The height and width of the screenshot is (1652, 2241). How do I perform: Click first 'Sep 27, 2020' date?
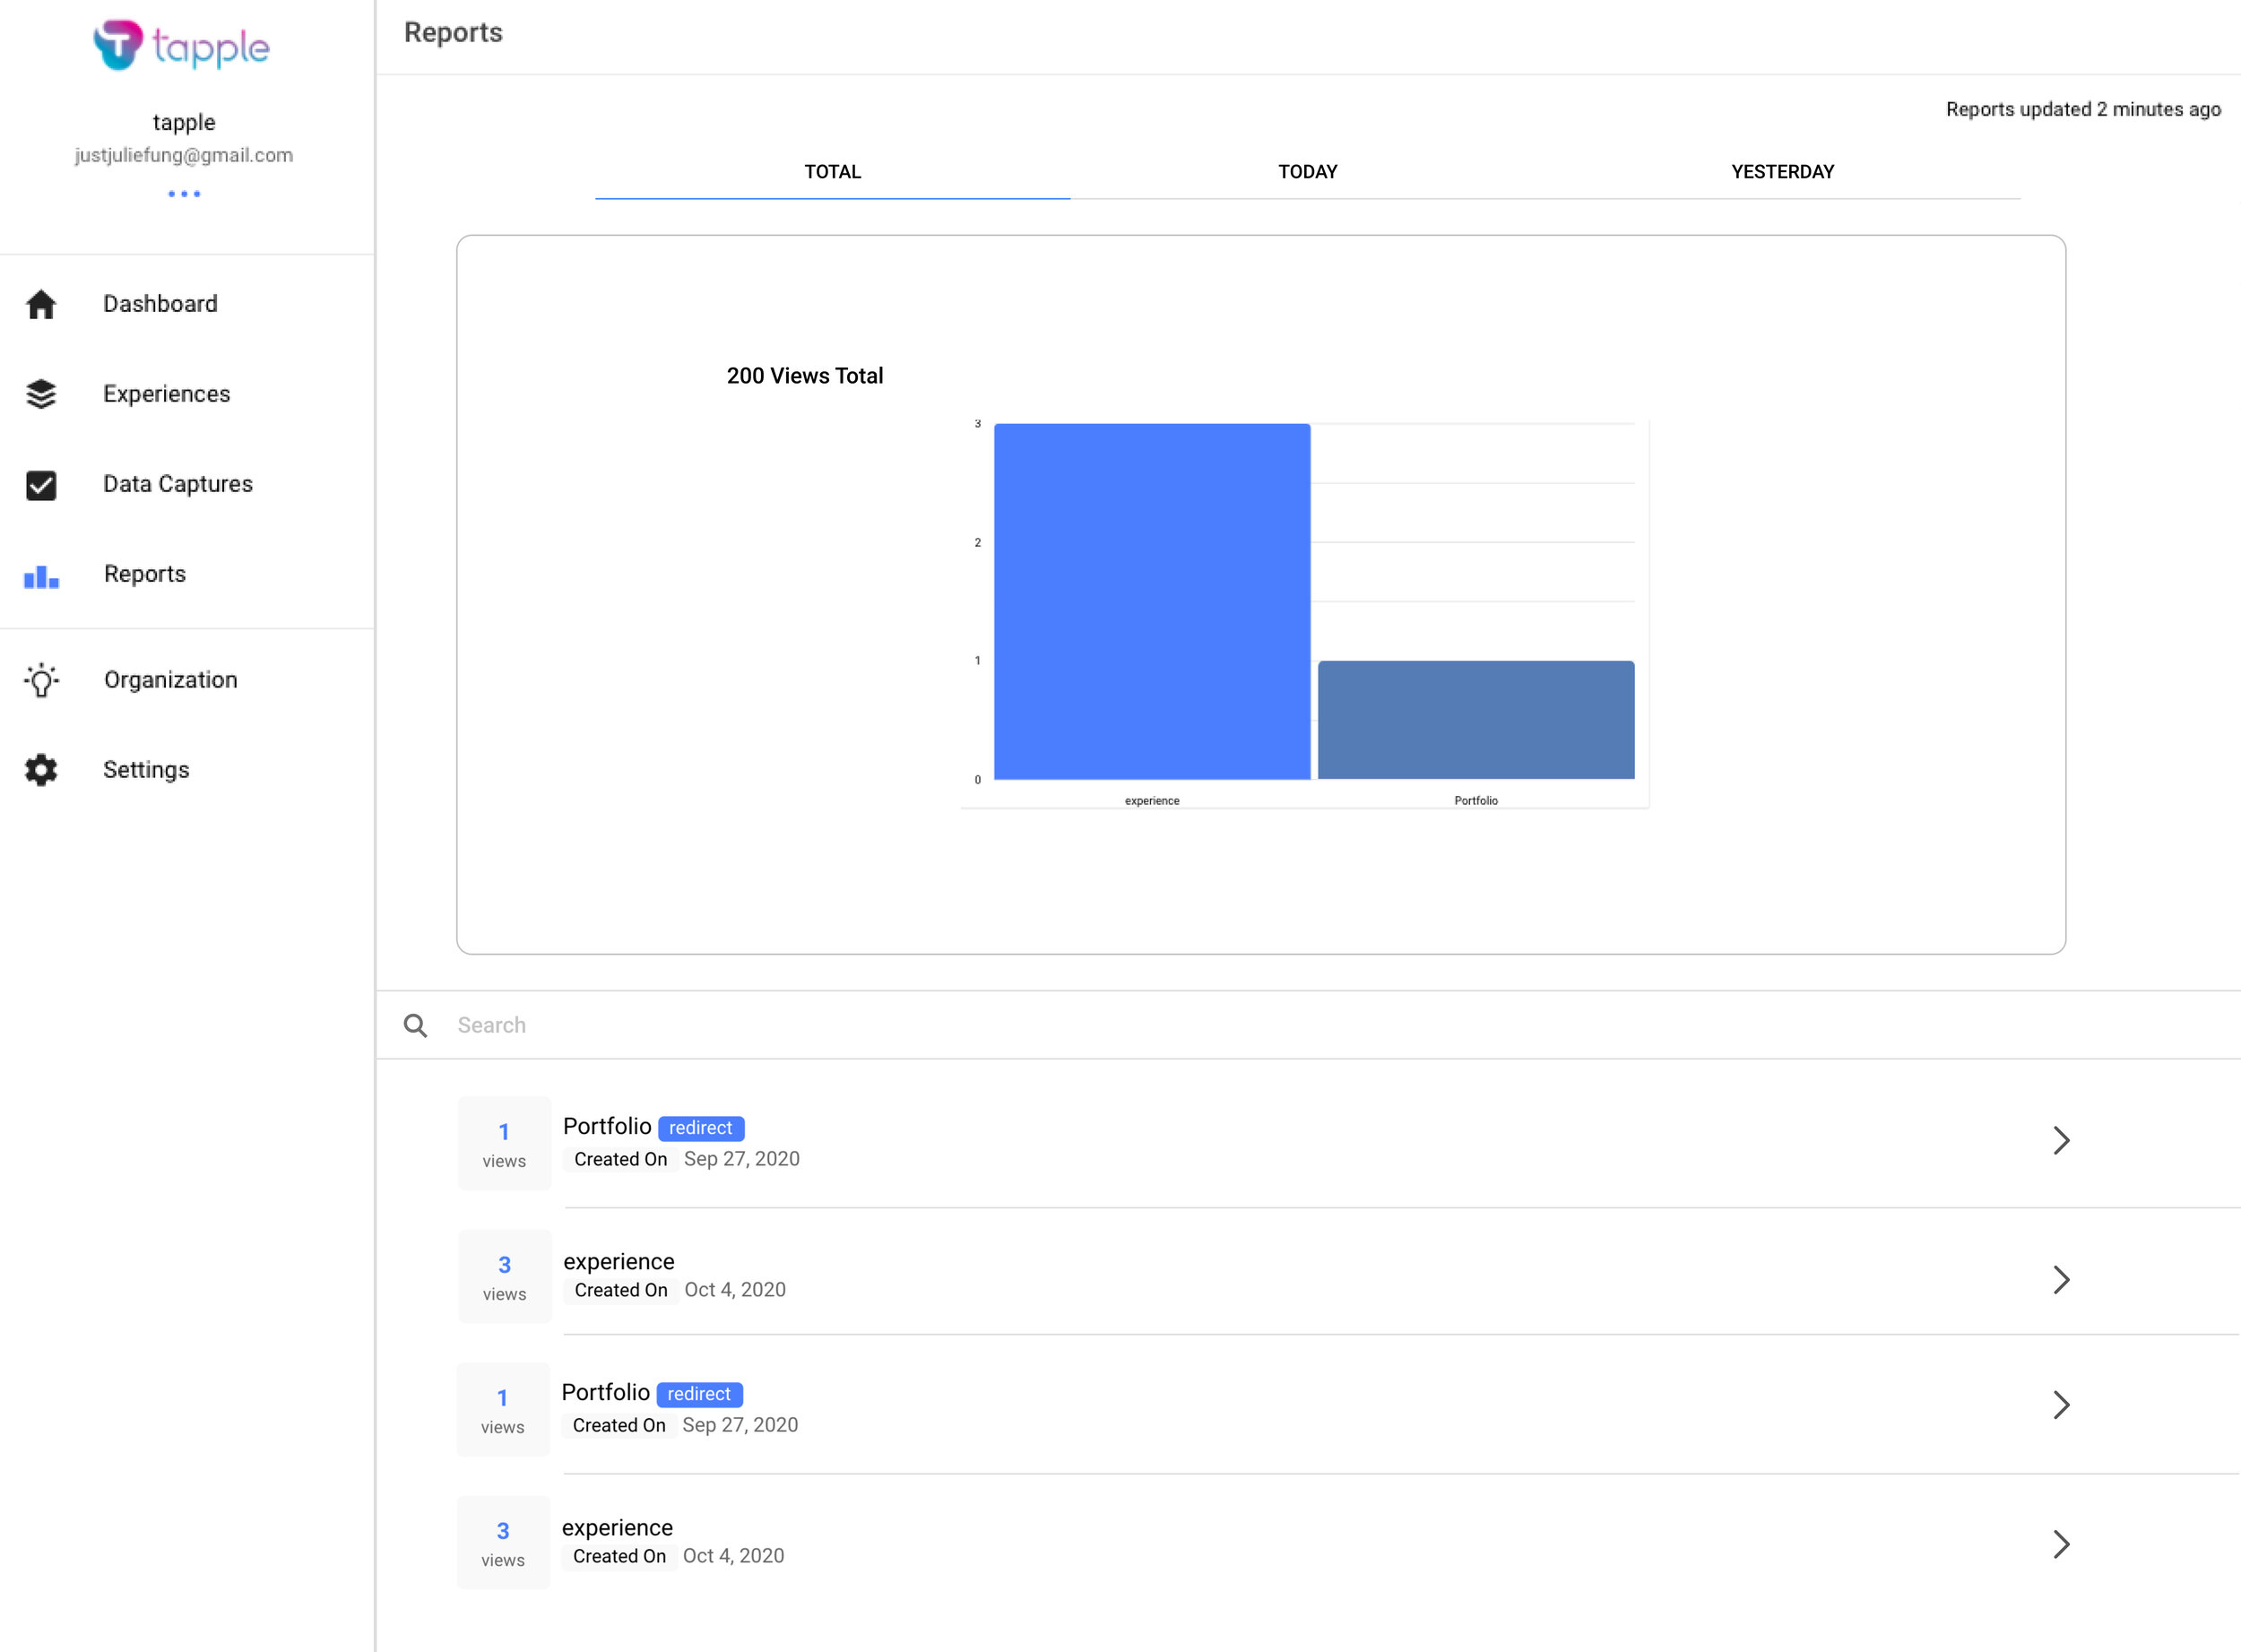click(742, 1159)
